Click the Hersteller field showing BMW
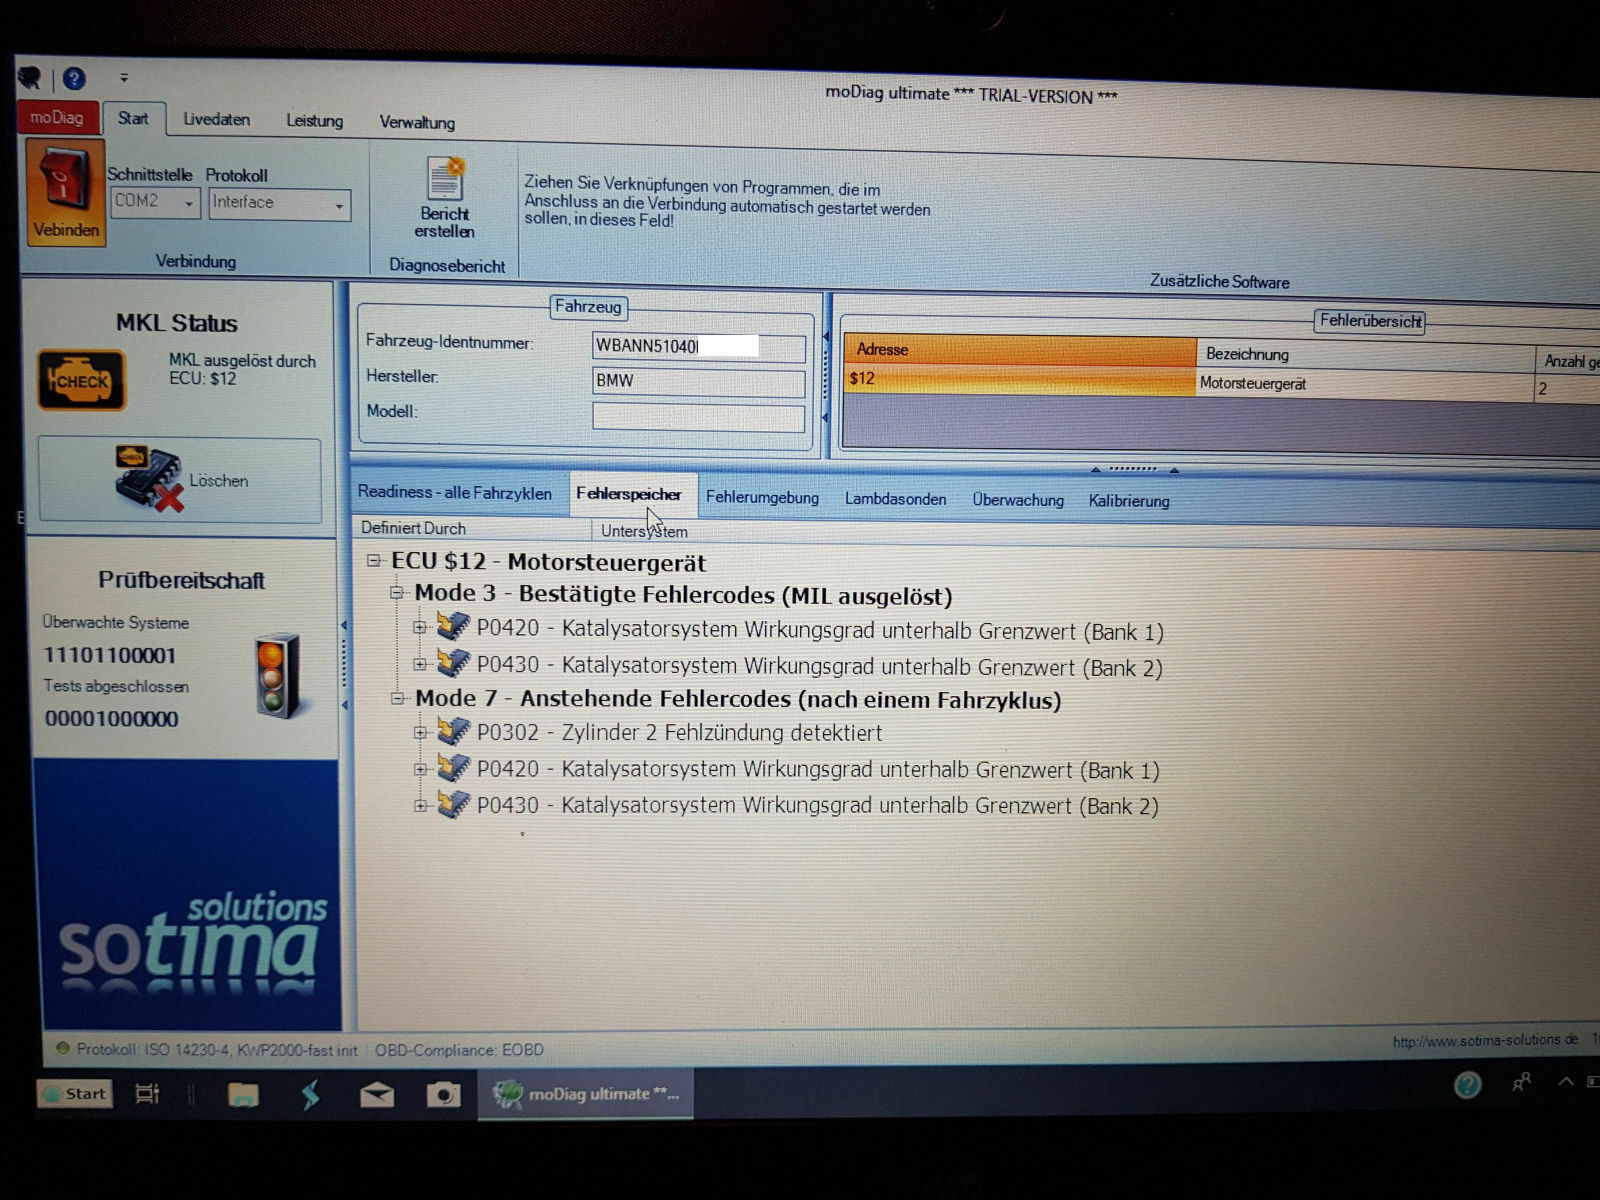 tap(698, 382)
